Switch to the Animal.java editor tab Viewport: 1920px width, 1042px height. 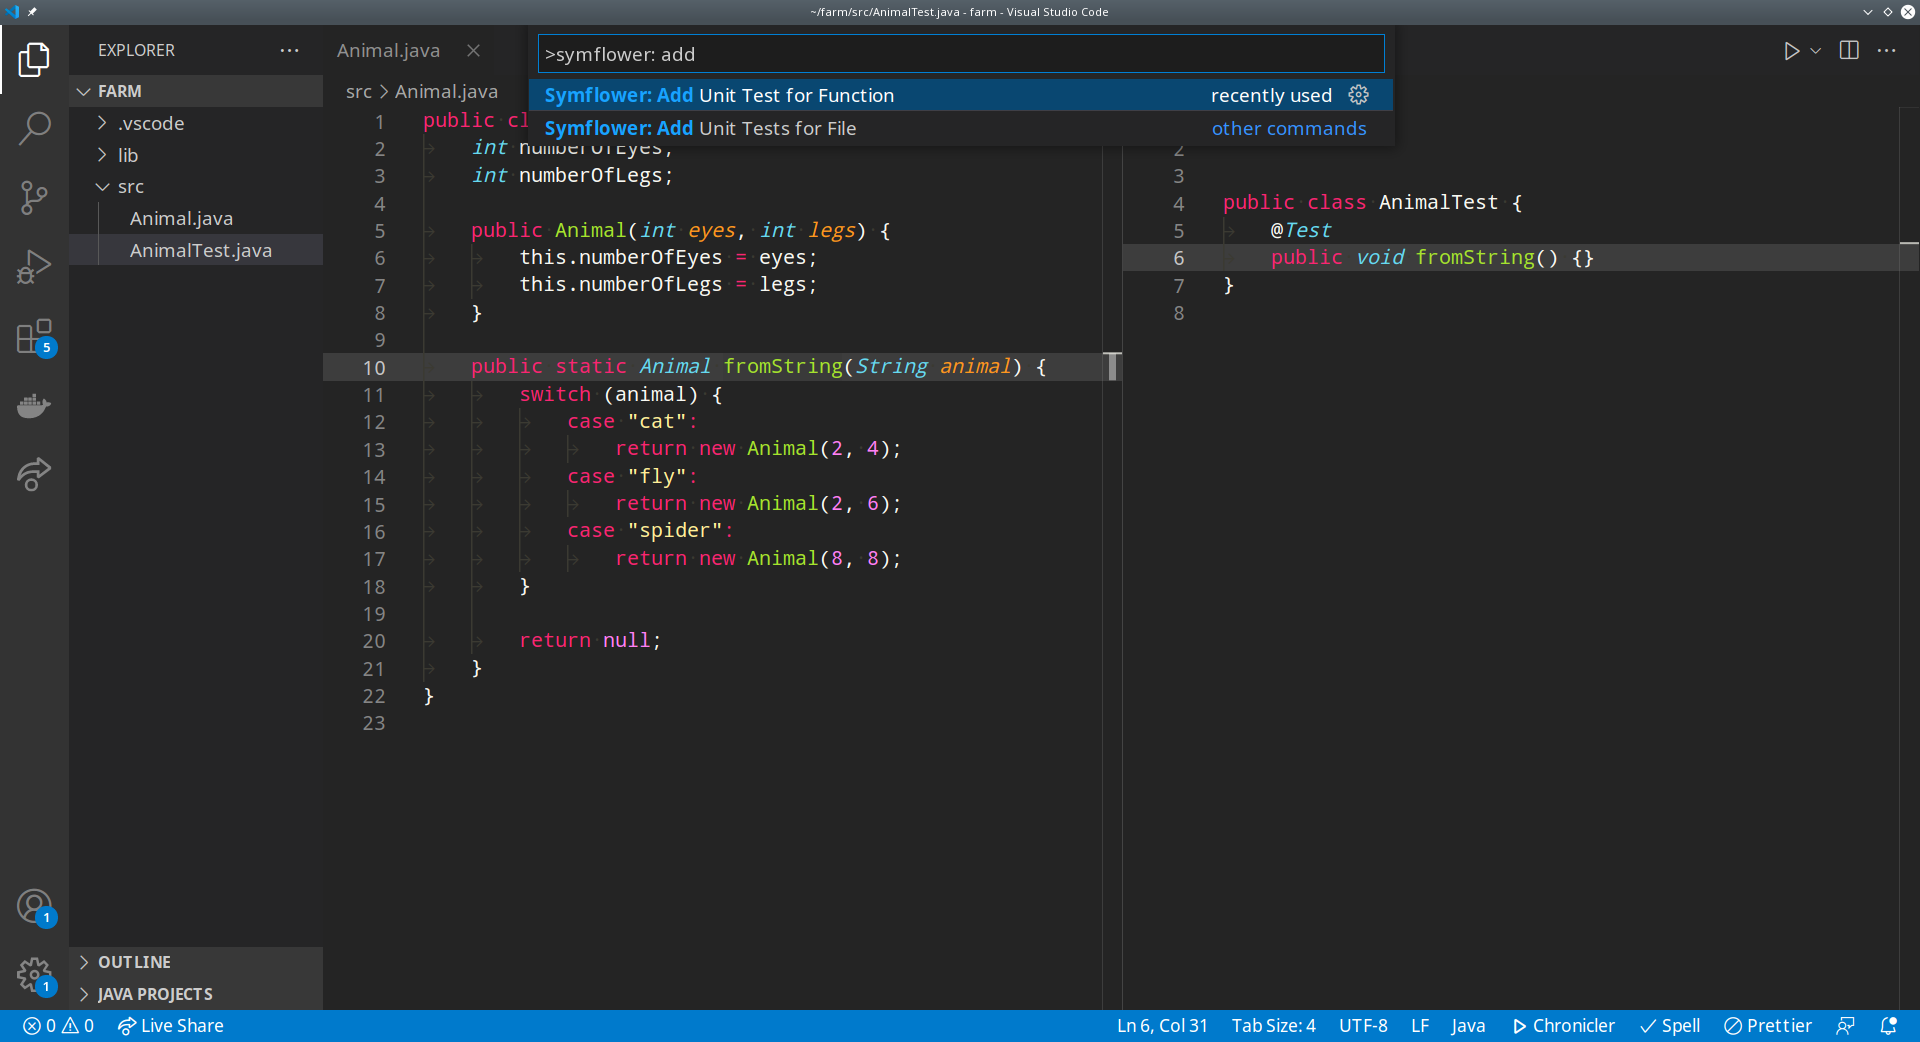(x=388, y=50)
